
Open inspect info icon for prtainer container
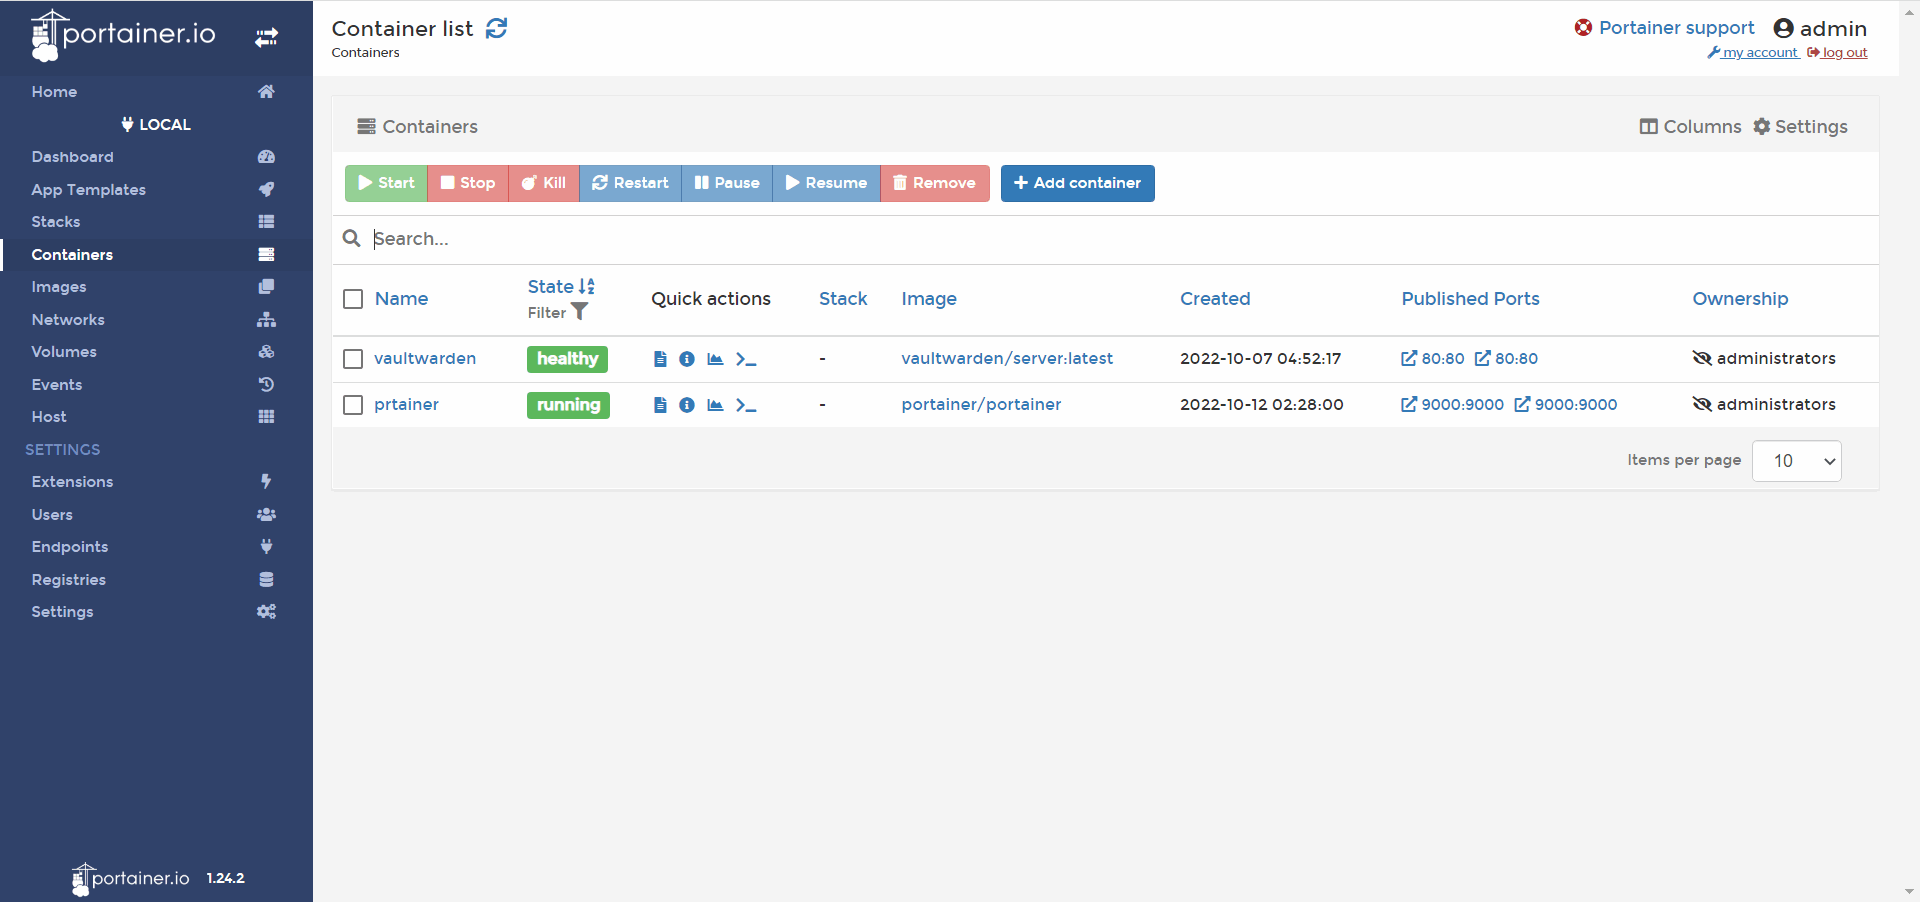pos(687,405)
